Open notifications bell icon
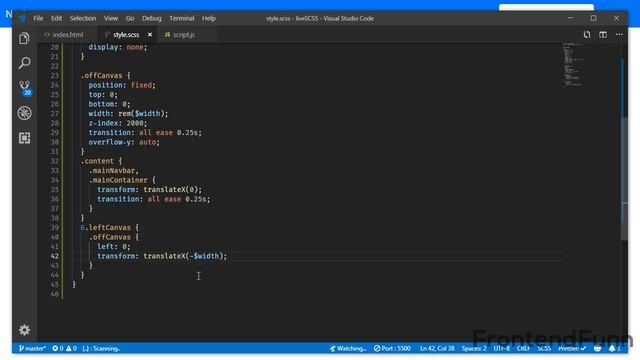 613,348
